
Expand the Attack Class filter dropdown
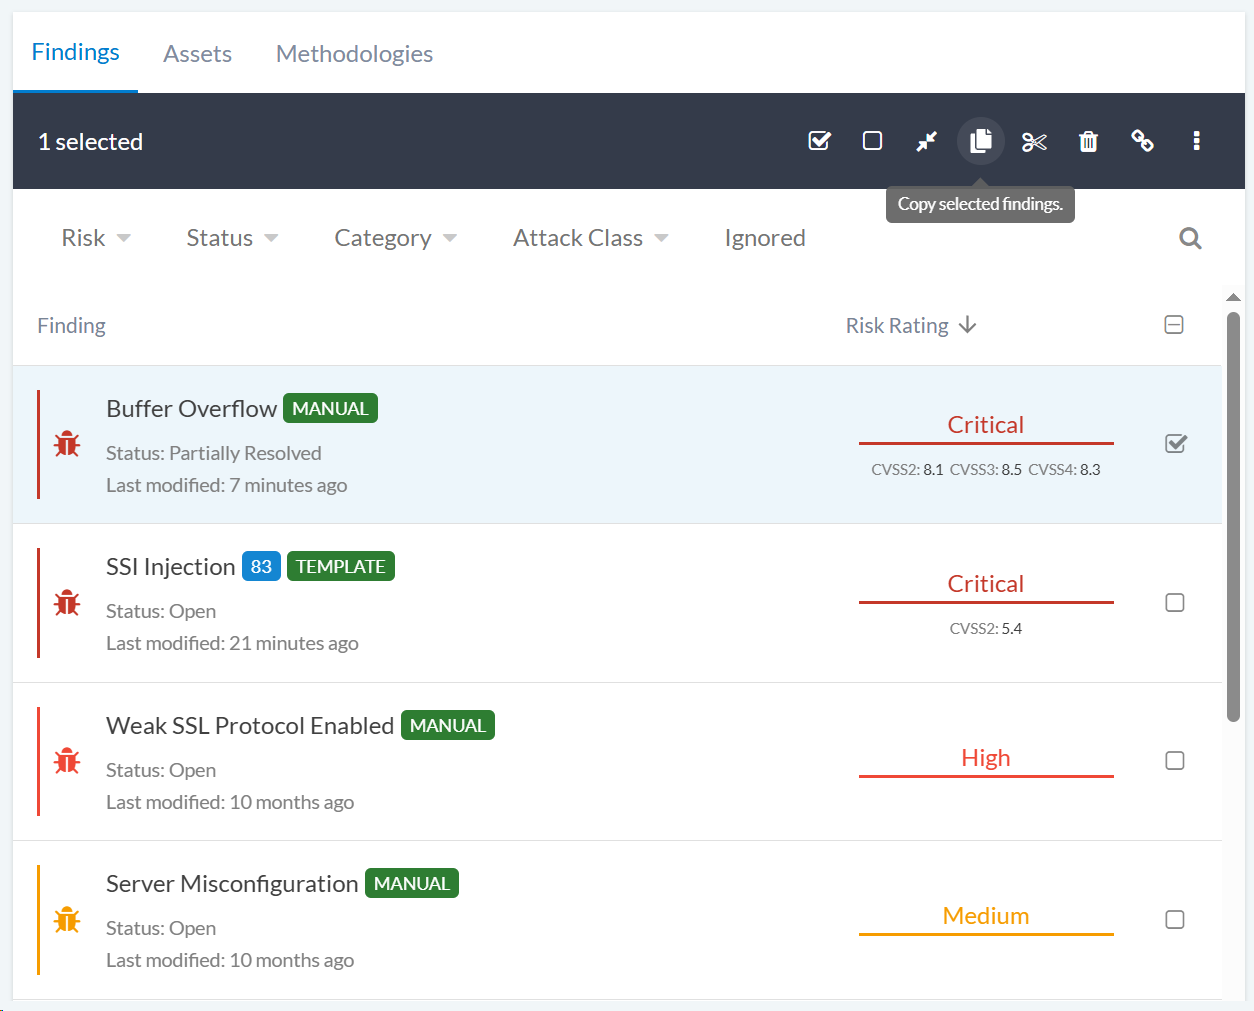(x=590, y=238)
